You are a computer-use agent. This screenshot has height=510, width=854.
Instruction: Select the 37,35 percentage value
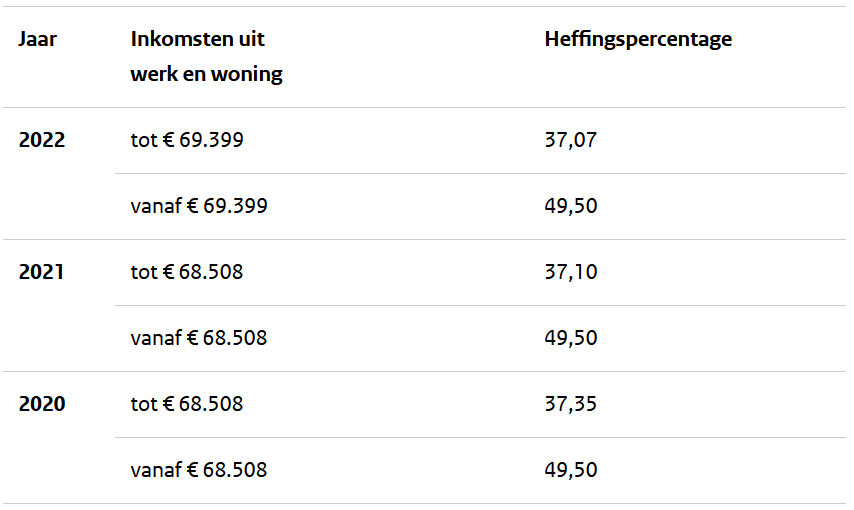coord(571,404)
